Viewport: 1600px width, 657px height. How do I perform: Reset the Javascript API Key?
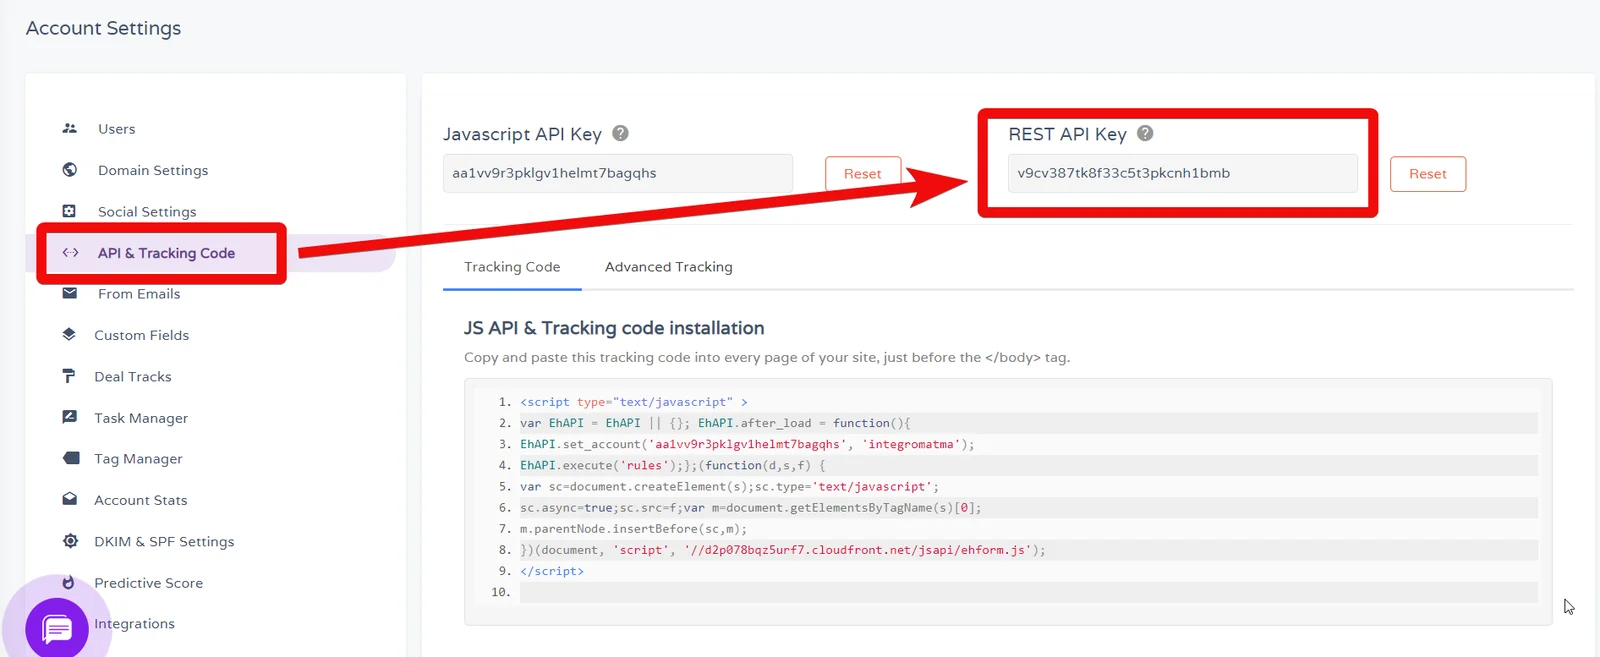point(863,174)
